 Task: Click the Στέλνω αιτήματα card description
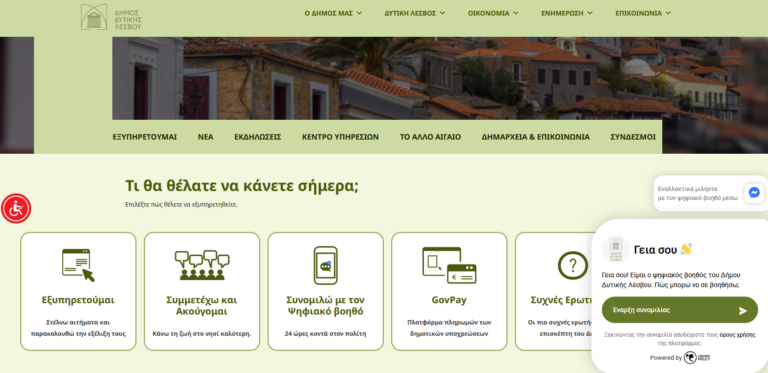click(78, 328)
